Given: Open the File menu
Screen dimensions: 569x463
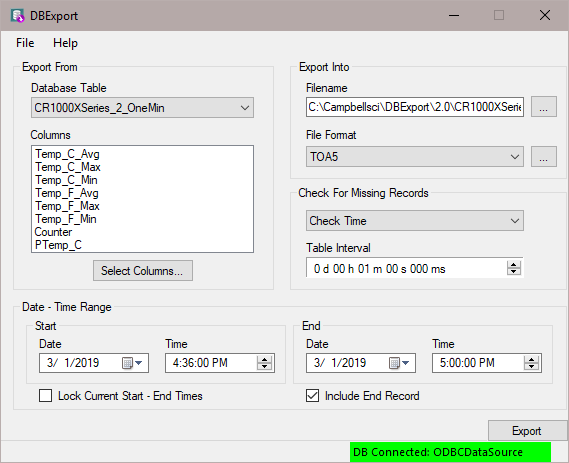Looking at the screenshot, I should pyautogui.click(x=25, y=43).
